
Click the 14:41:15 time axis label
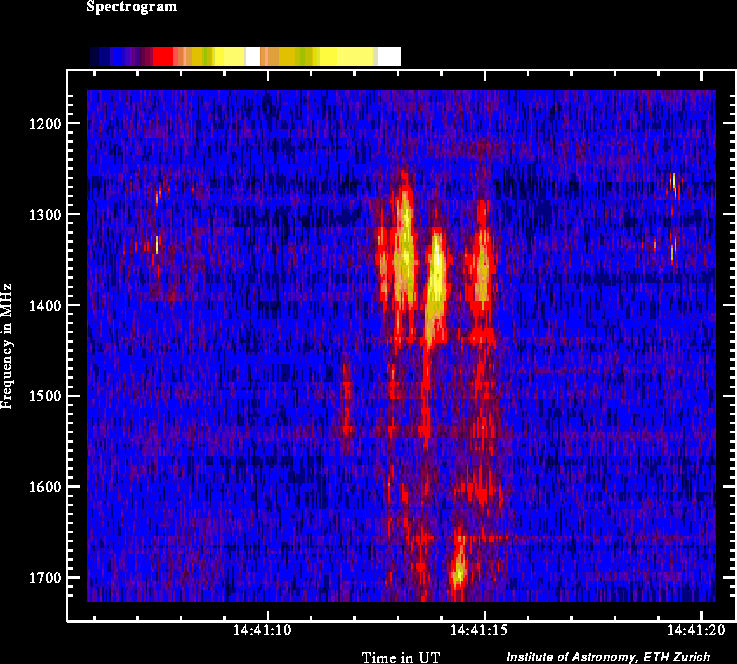[x=479, y=630]
